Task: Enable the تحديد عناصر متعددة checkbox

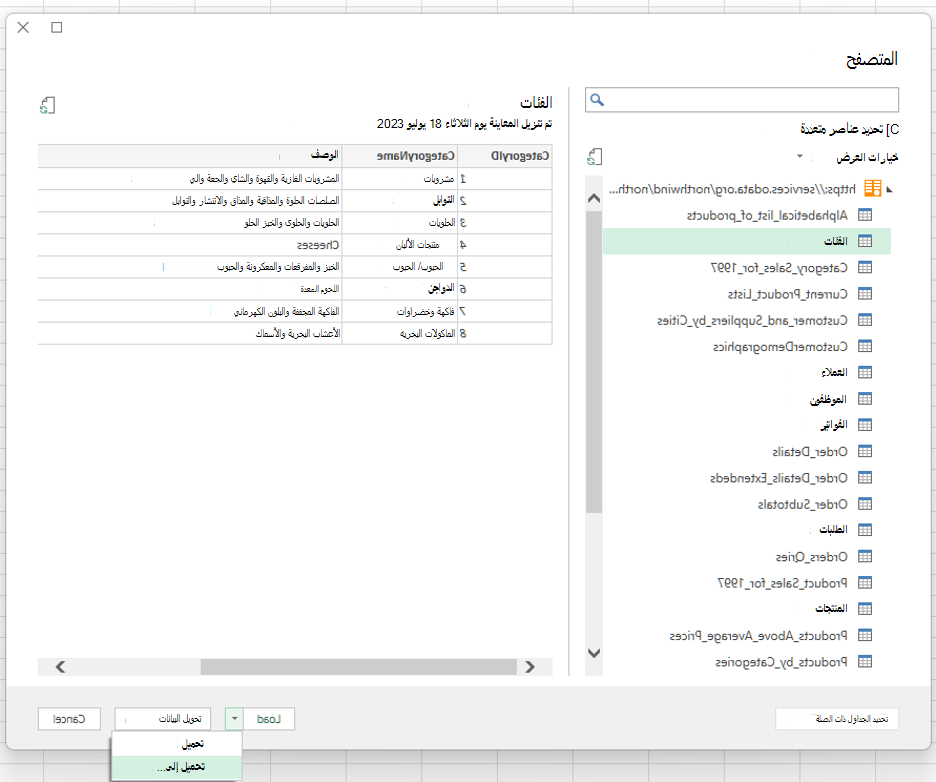Action: click(x=893, y=129)
